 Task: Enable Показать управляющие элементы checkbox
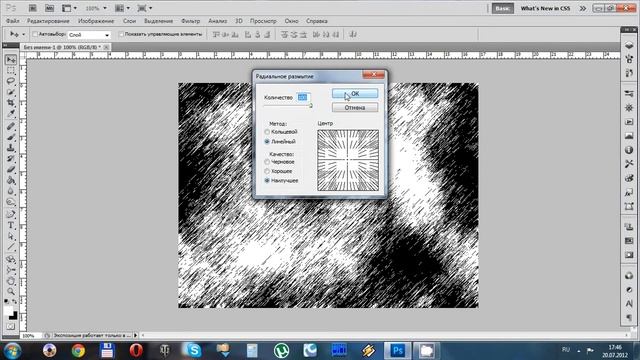tap(121, 34)
